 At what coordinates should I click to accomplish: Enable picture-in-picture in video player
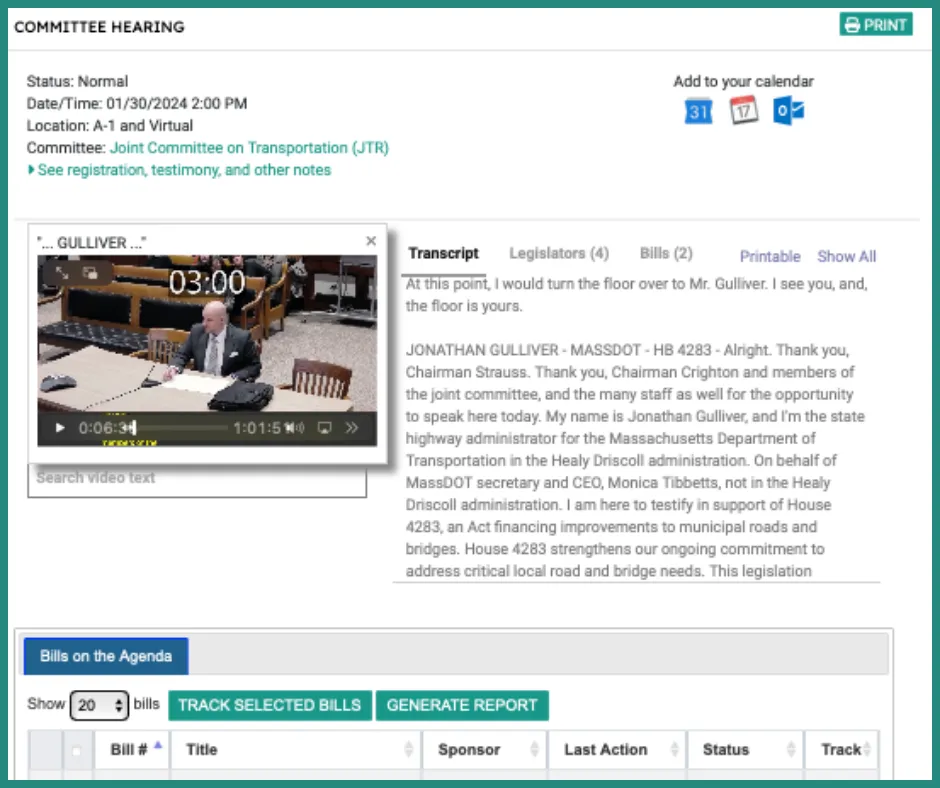click(x=90, y=273)
